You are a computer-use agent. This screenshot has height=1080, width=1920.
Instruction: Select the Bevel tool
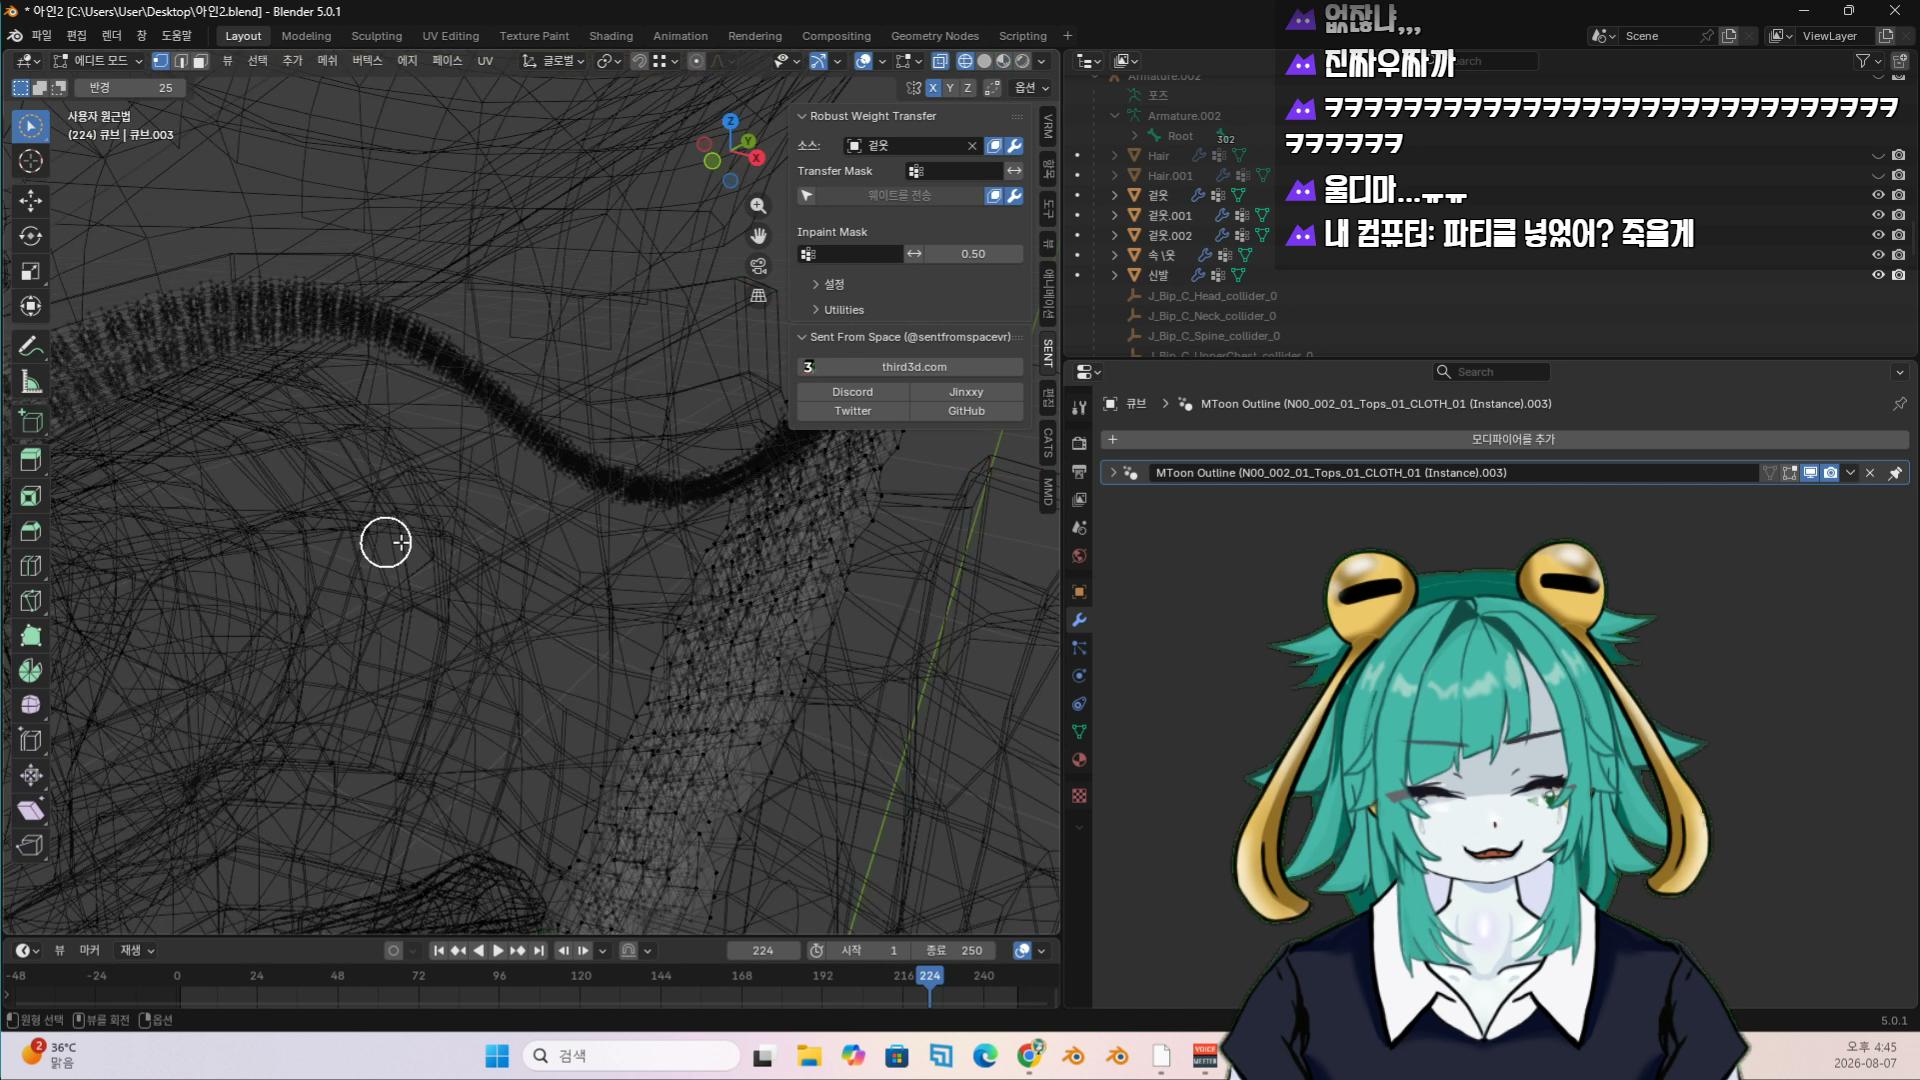31,531
